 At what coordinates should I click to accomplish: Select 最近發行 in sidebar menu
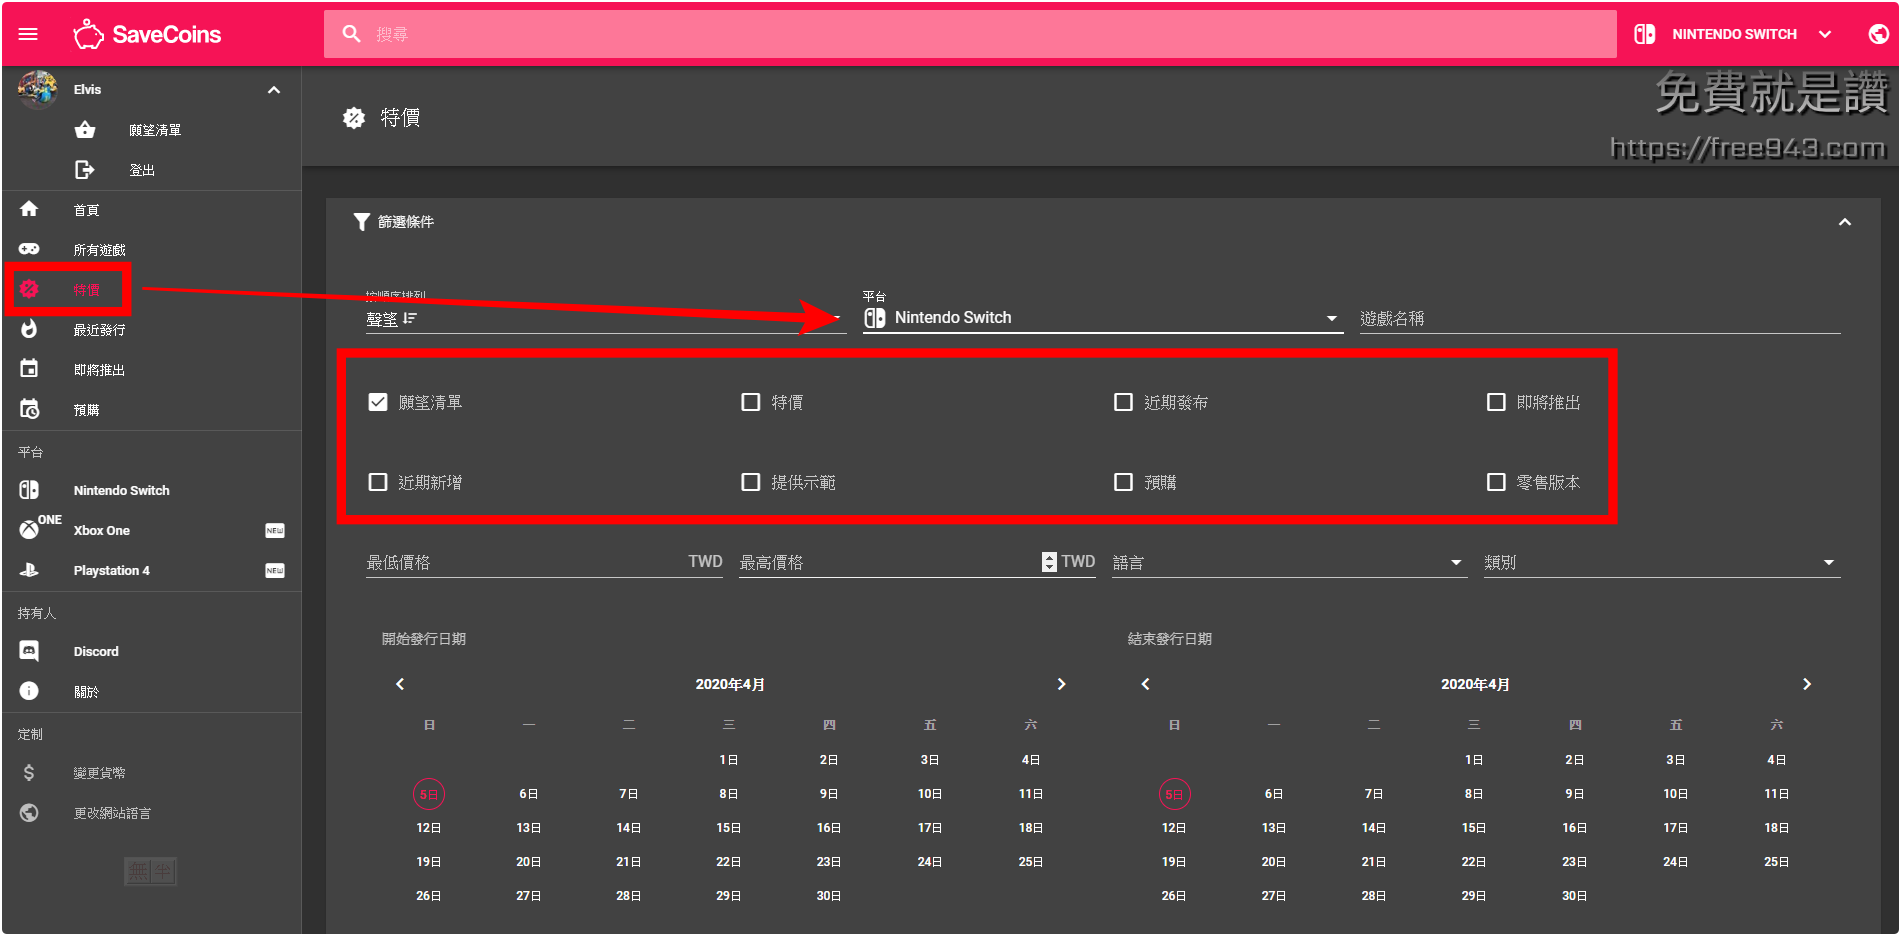pos(99,330)
